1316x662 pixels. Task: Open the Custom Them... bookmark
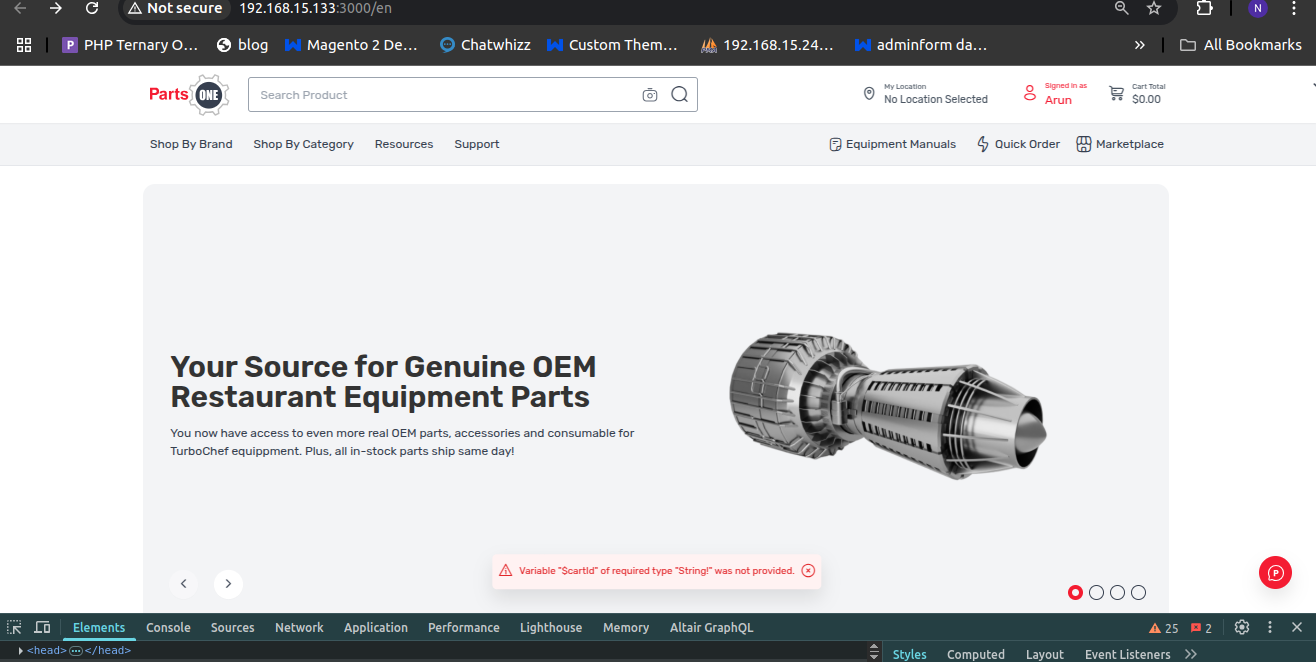click(612, 45)
